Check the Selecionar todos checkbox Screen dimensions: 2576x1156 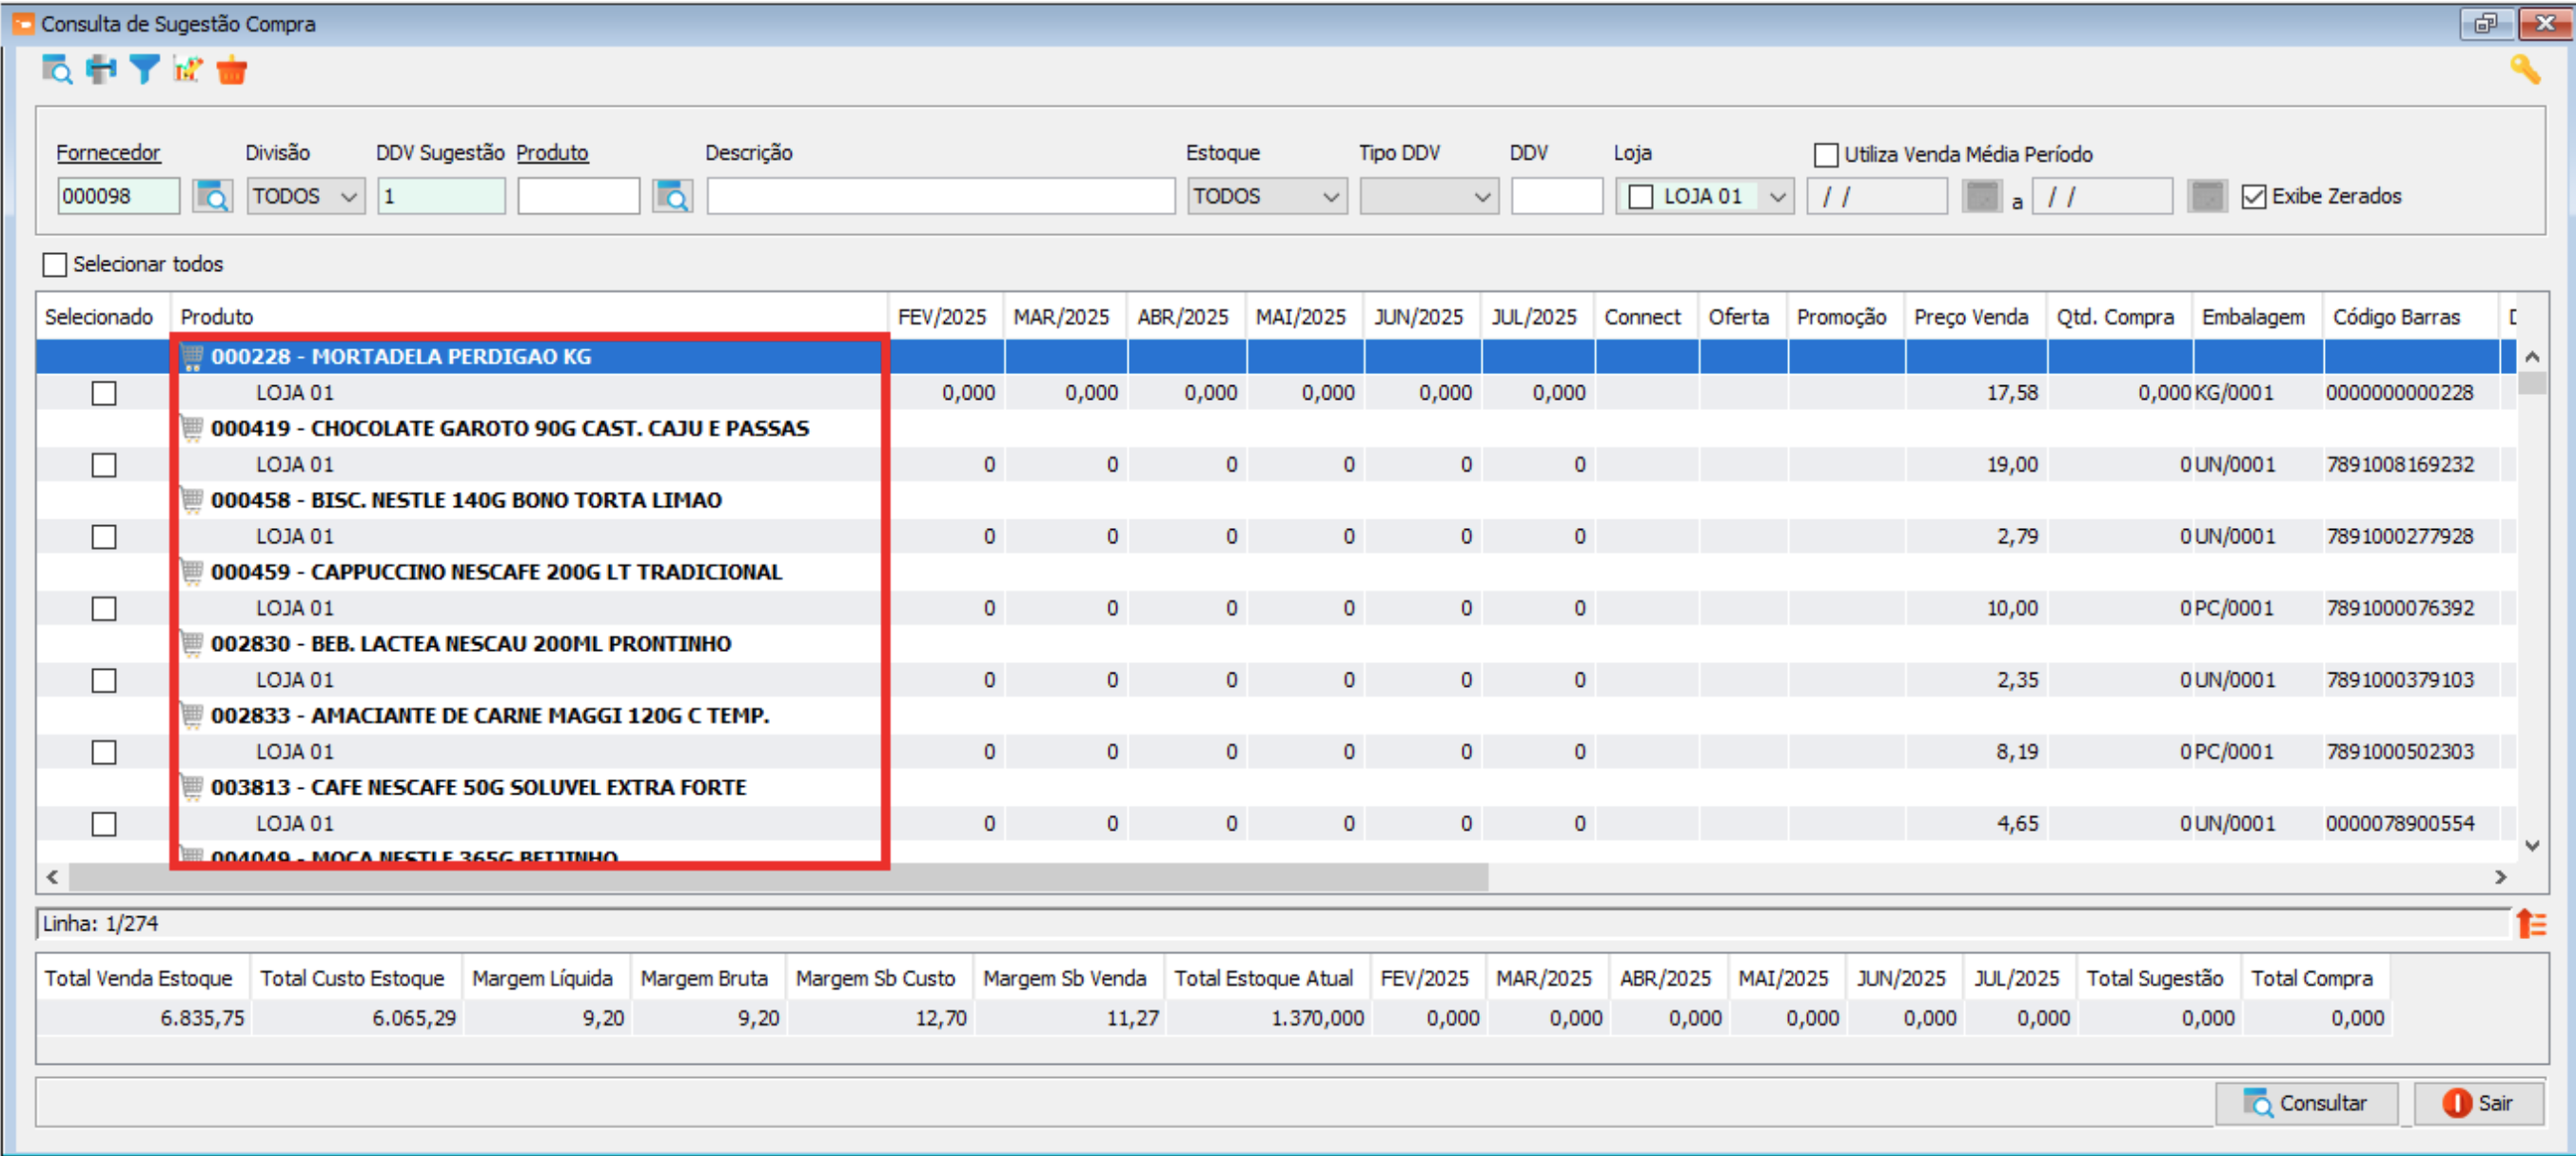(55, 265)
